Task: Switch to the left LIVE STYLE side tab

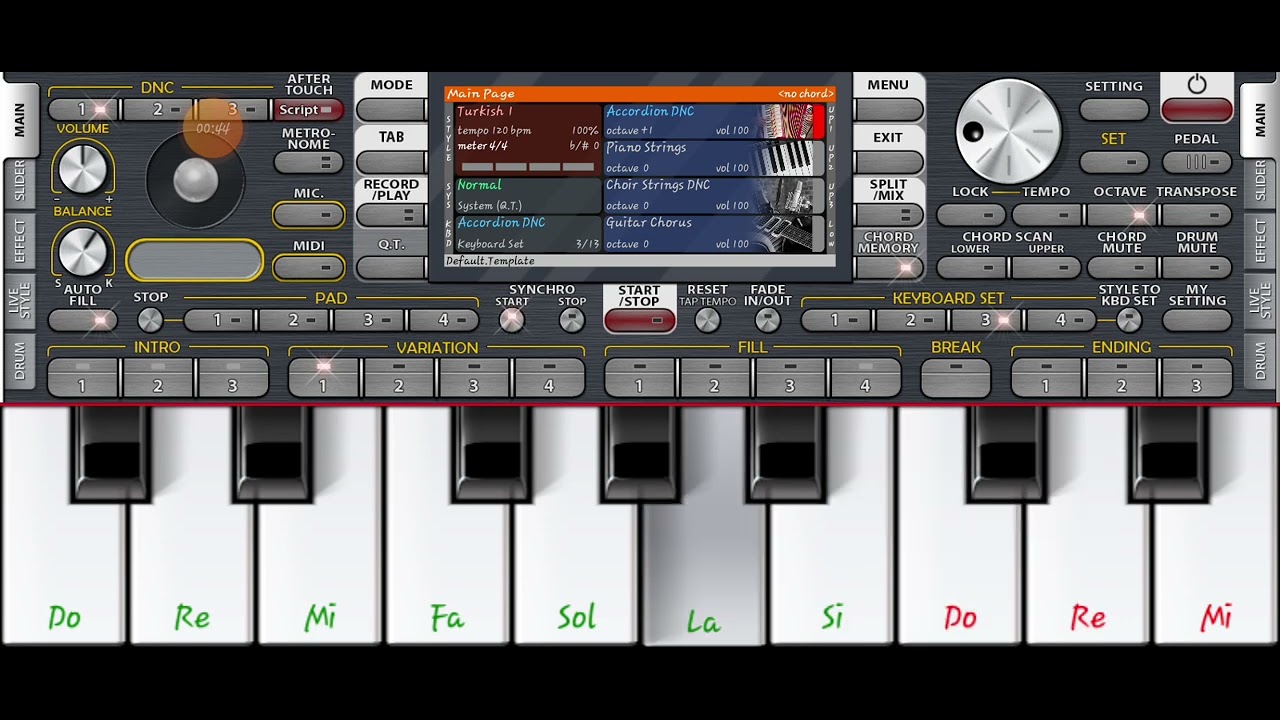Action: pos(19,300)
